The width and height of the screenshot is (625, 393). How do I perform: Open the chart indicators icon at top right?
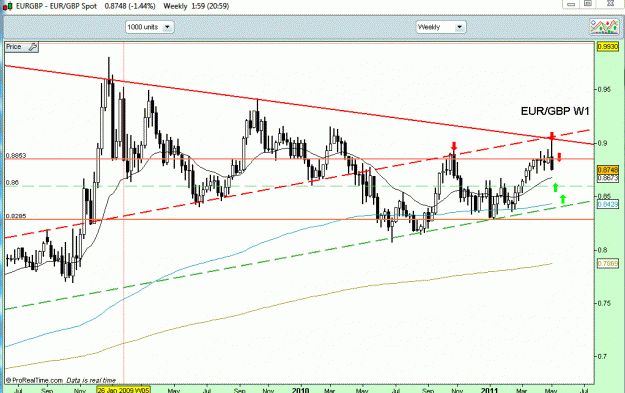point(604,26)
